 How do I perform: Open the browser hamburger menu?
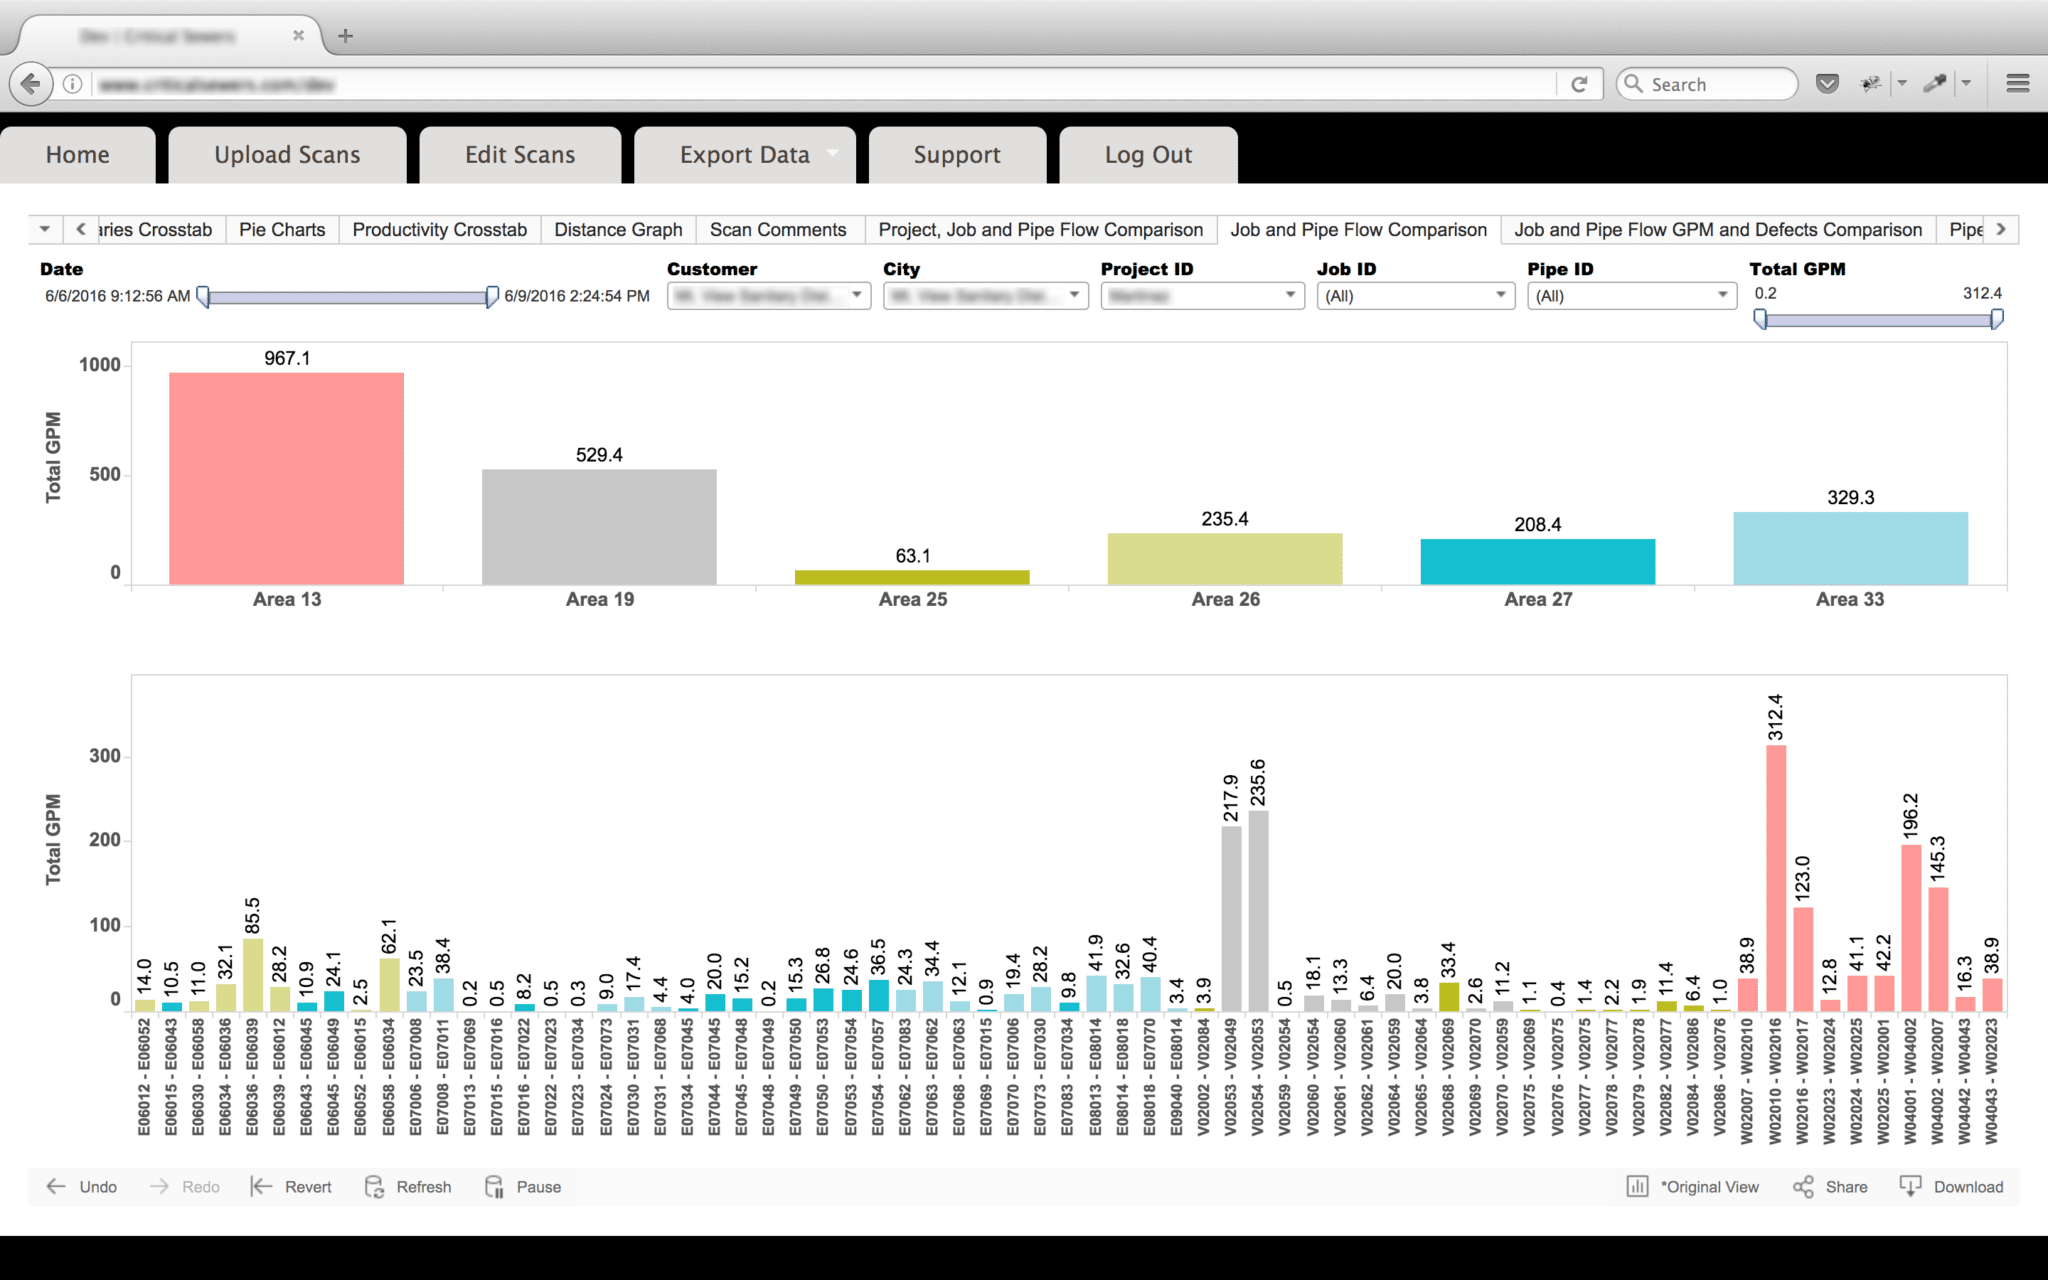click(2017, 84)
